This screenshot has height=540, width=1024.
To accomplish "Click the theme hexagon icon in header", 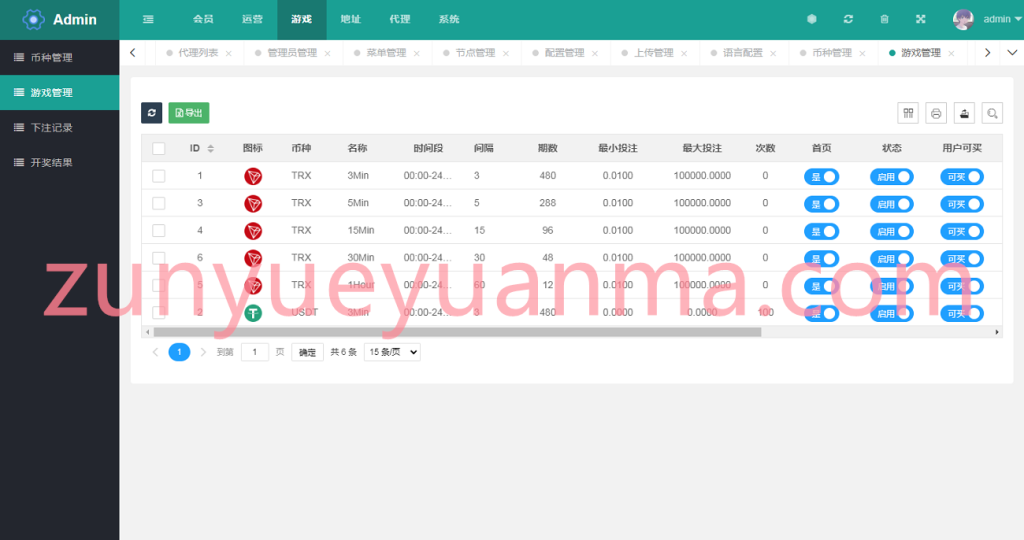I will pyautogui.click(x=812, y=19).
